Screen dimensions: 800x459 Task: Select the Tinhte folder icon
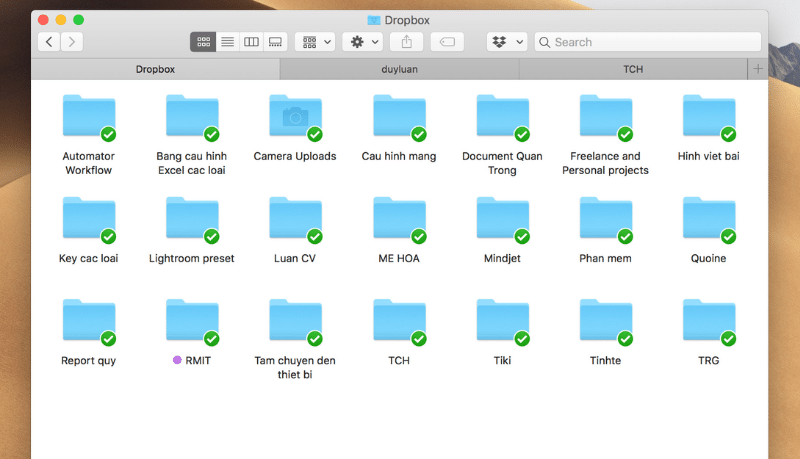click(606, 321)
